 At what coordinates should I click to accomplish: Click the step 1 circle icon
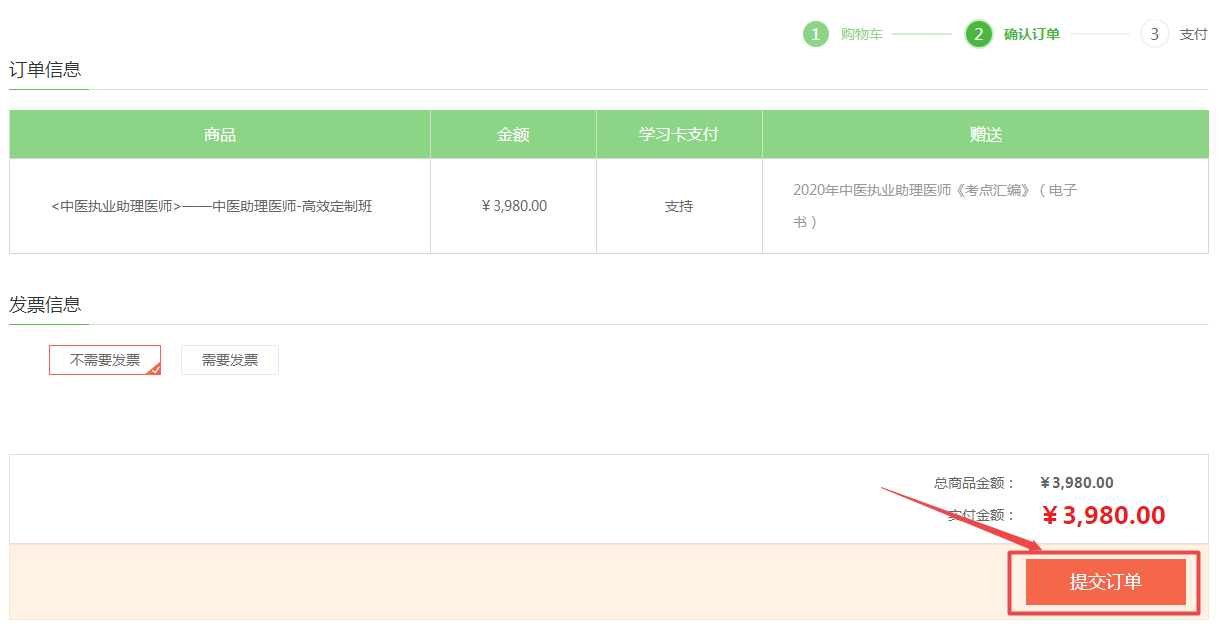pos(816,34)
